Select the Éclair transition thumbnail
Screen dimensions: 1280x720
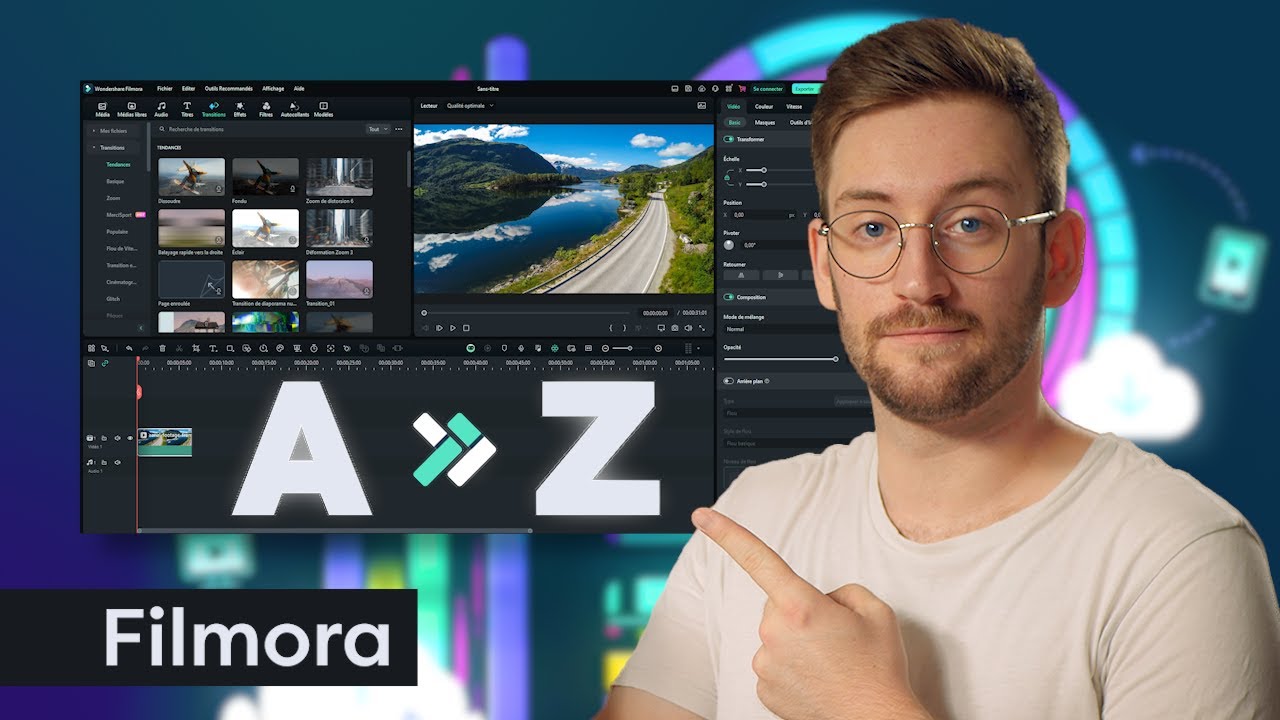pyautogui.click(x=265, y=228)
